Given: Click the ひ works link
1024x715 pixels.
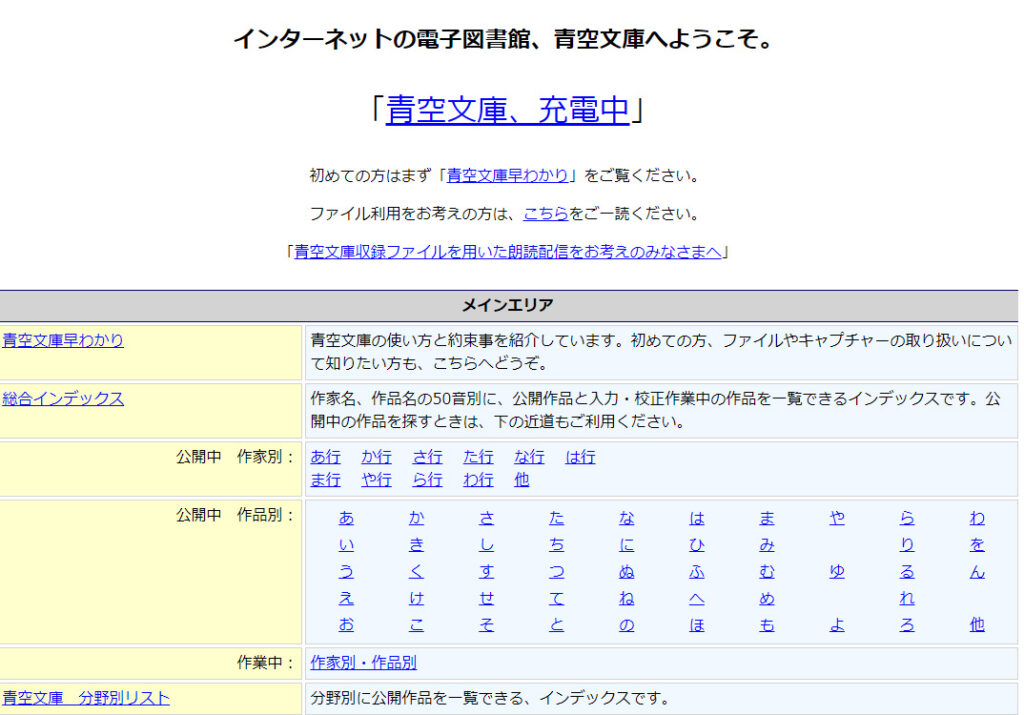Looking at the screenshot, I should [697, 545].
